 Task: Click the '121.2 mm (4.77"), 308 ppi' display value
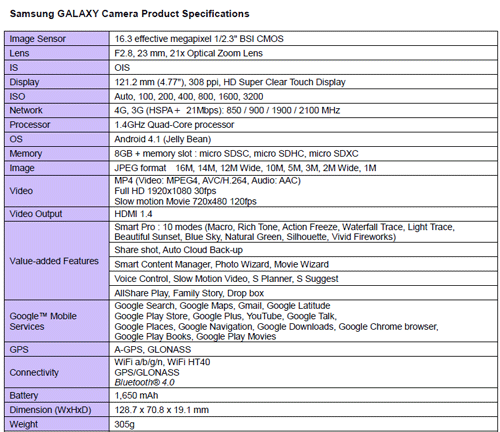coord(230,82)
